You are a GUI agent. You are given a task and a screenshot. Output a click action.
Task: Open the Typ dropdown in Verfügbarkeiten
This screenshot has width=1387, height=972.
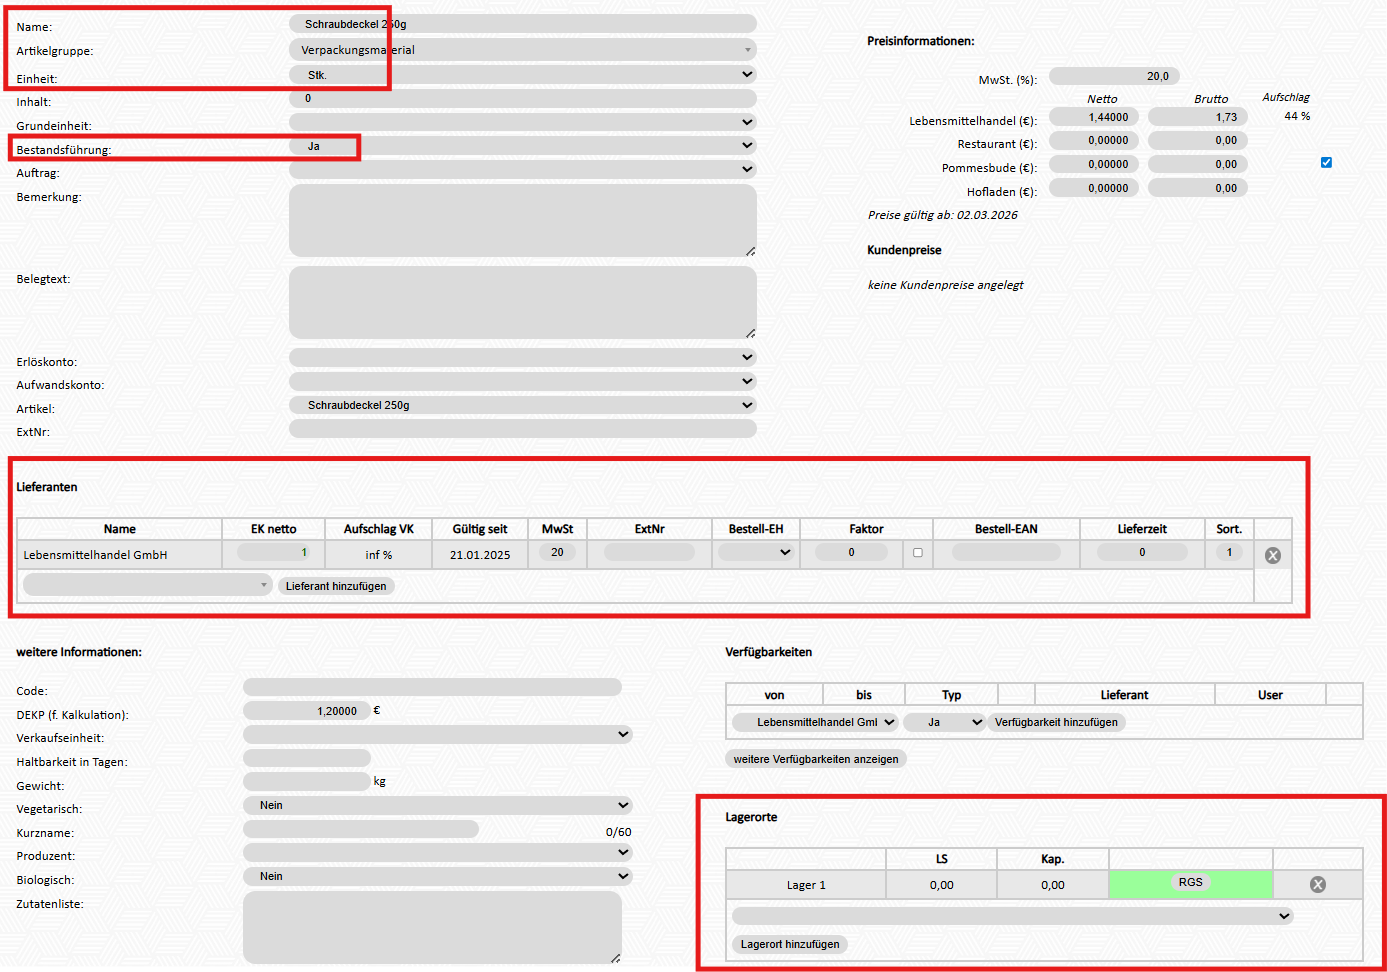click(x=943, y=722)
